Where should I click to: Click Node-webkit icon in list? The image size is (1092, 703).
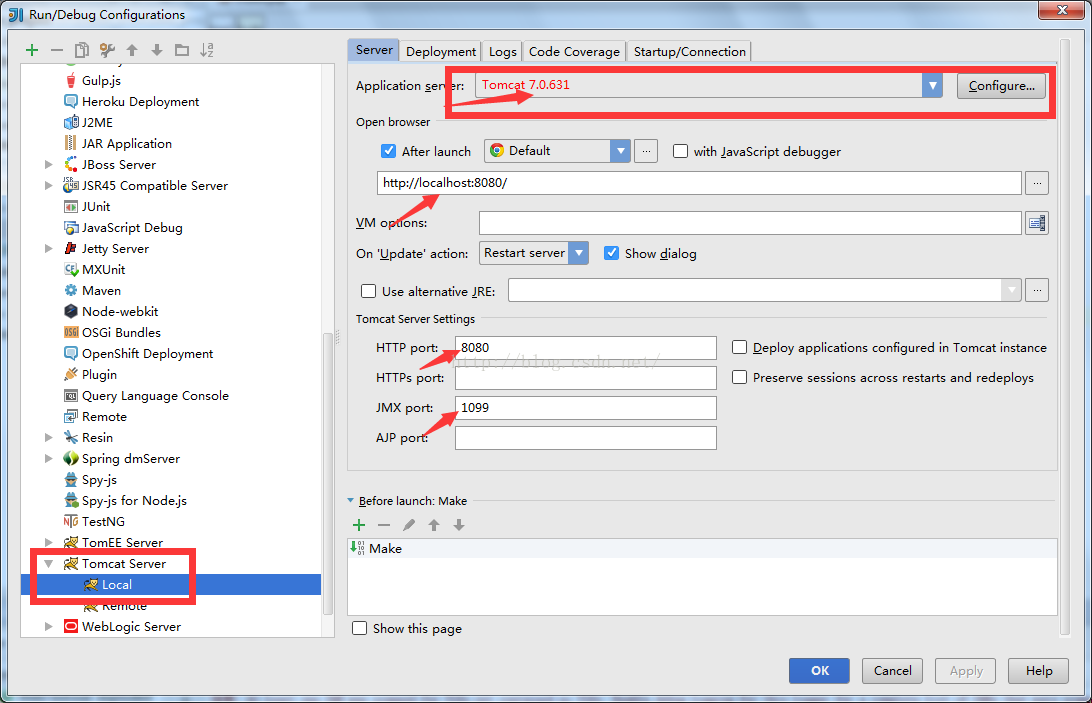pyautogui.click(x=70, y=311)
